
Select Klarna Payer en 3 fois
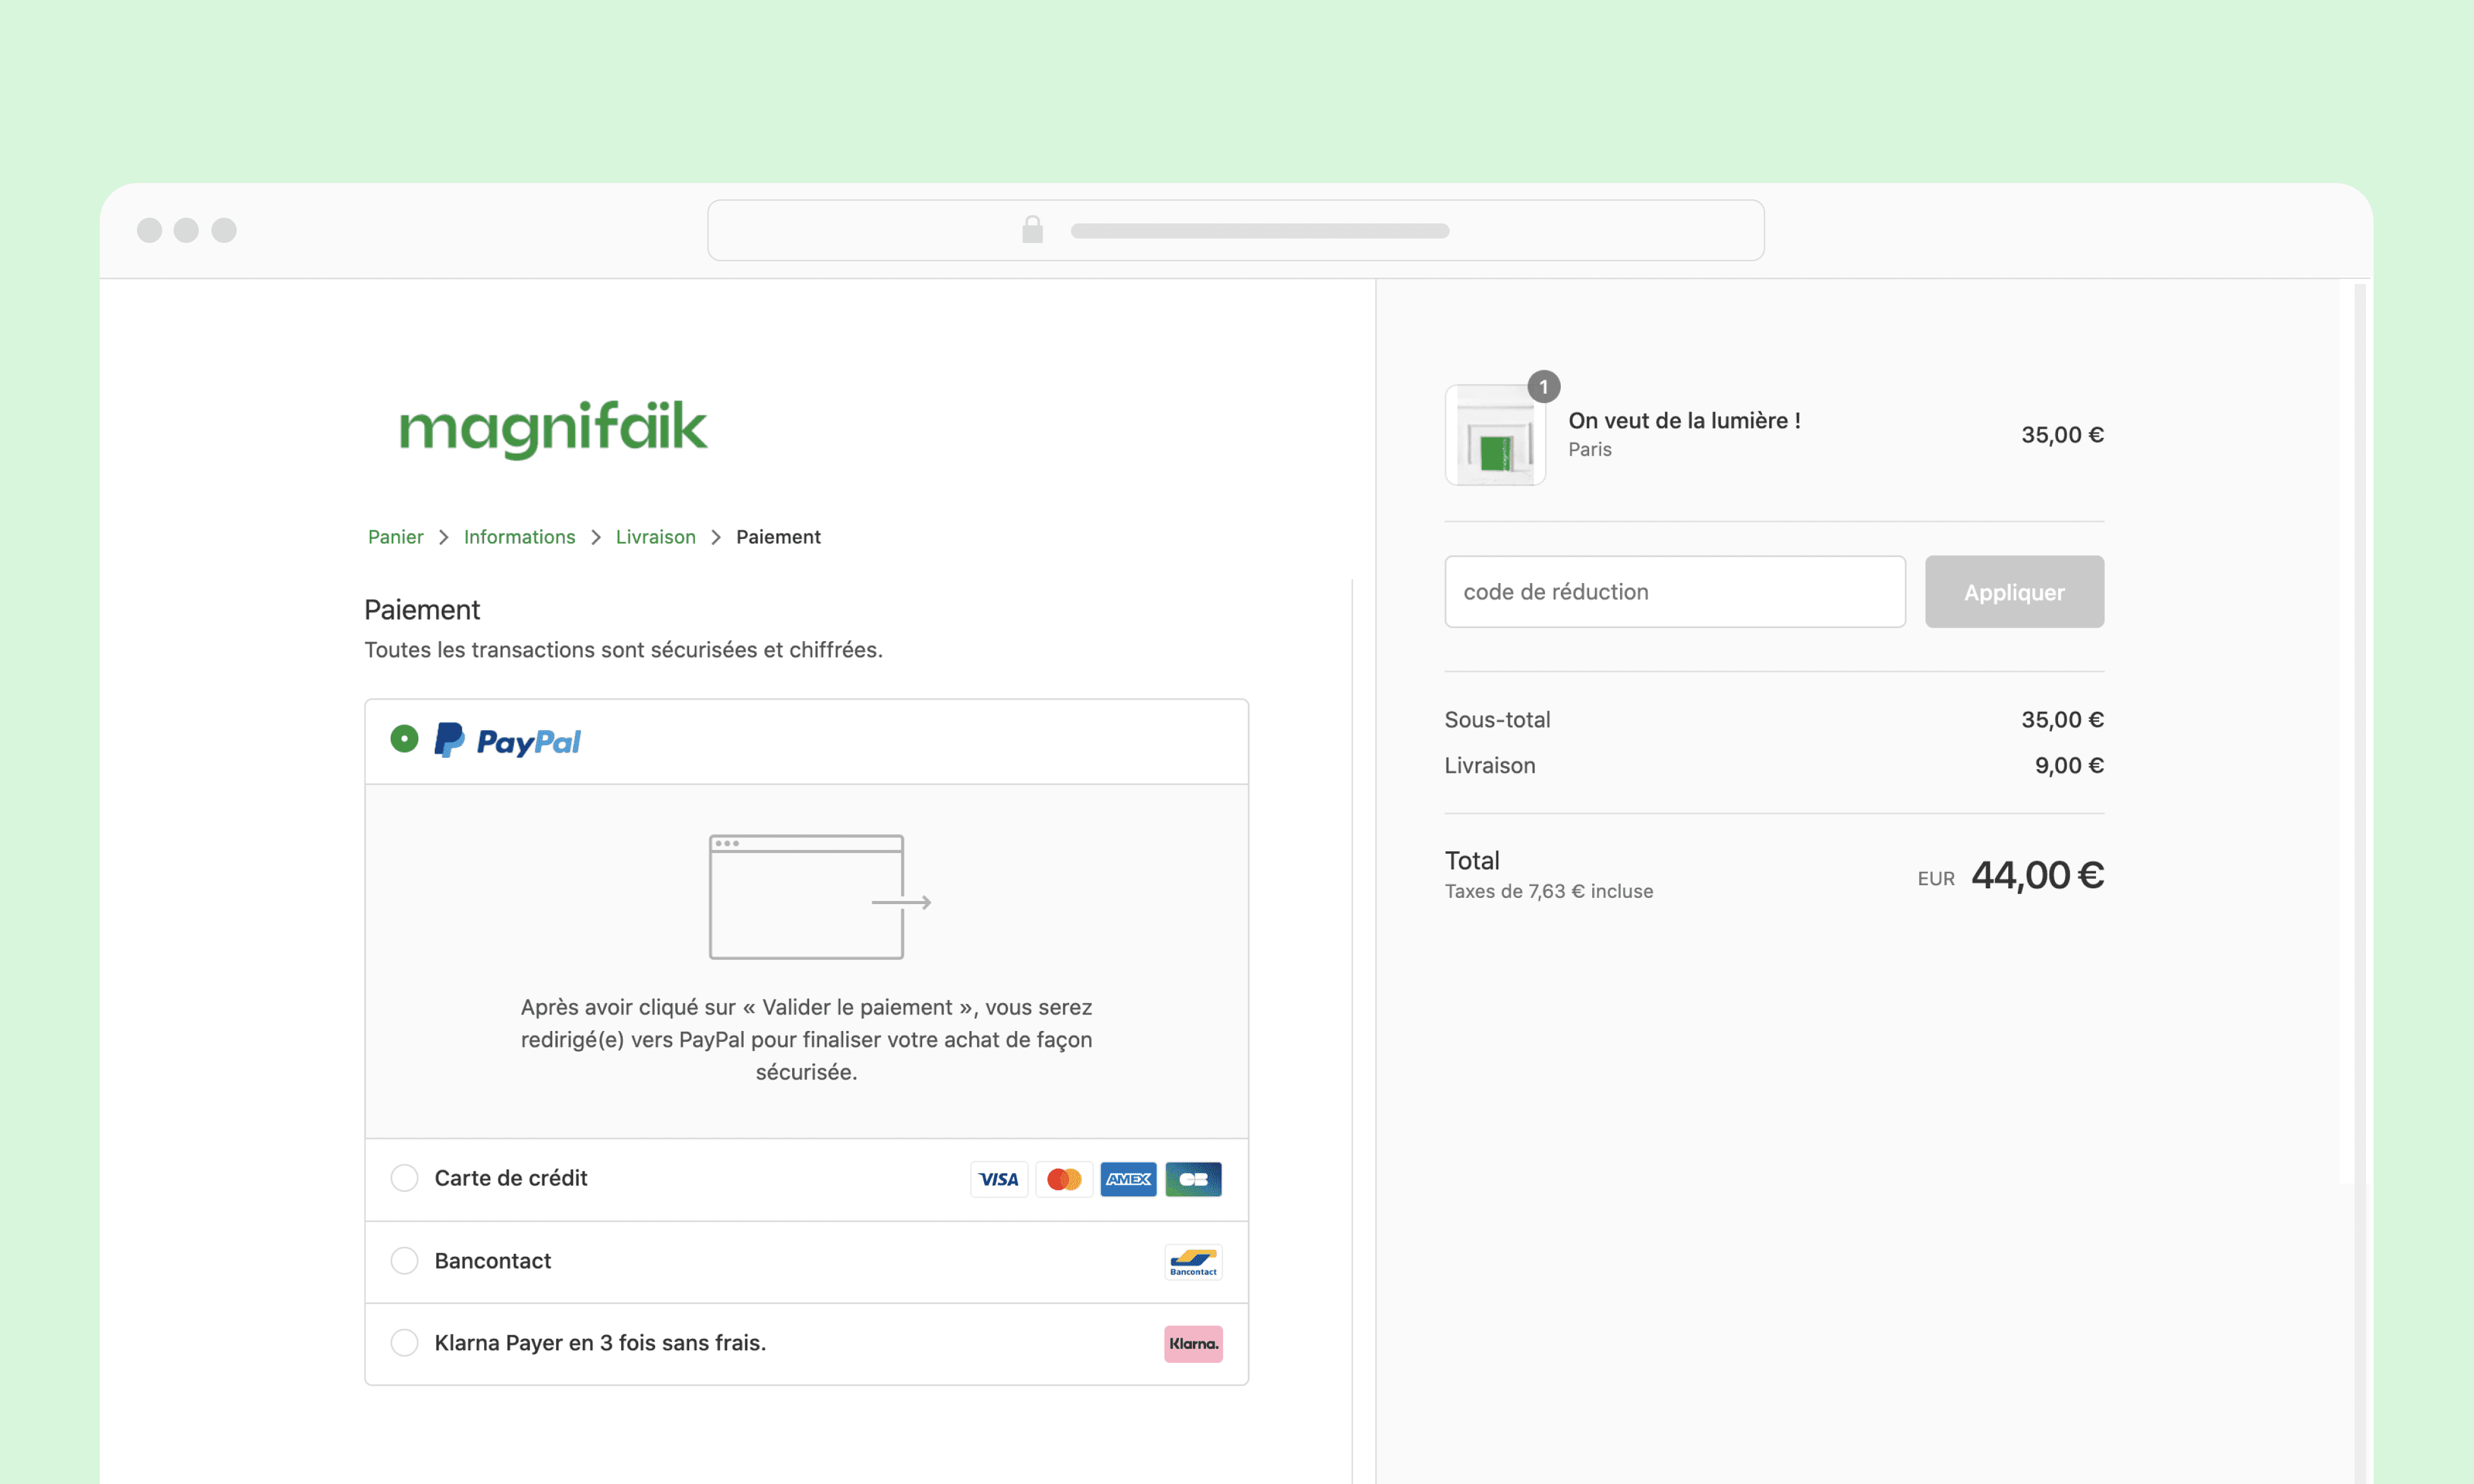pyautogui.click(x=404, y=1343)
